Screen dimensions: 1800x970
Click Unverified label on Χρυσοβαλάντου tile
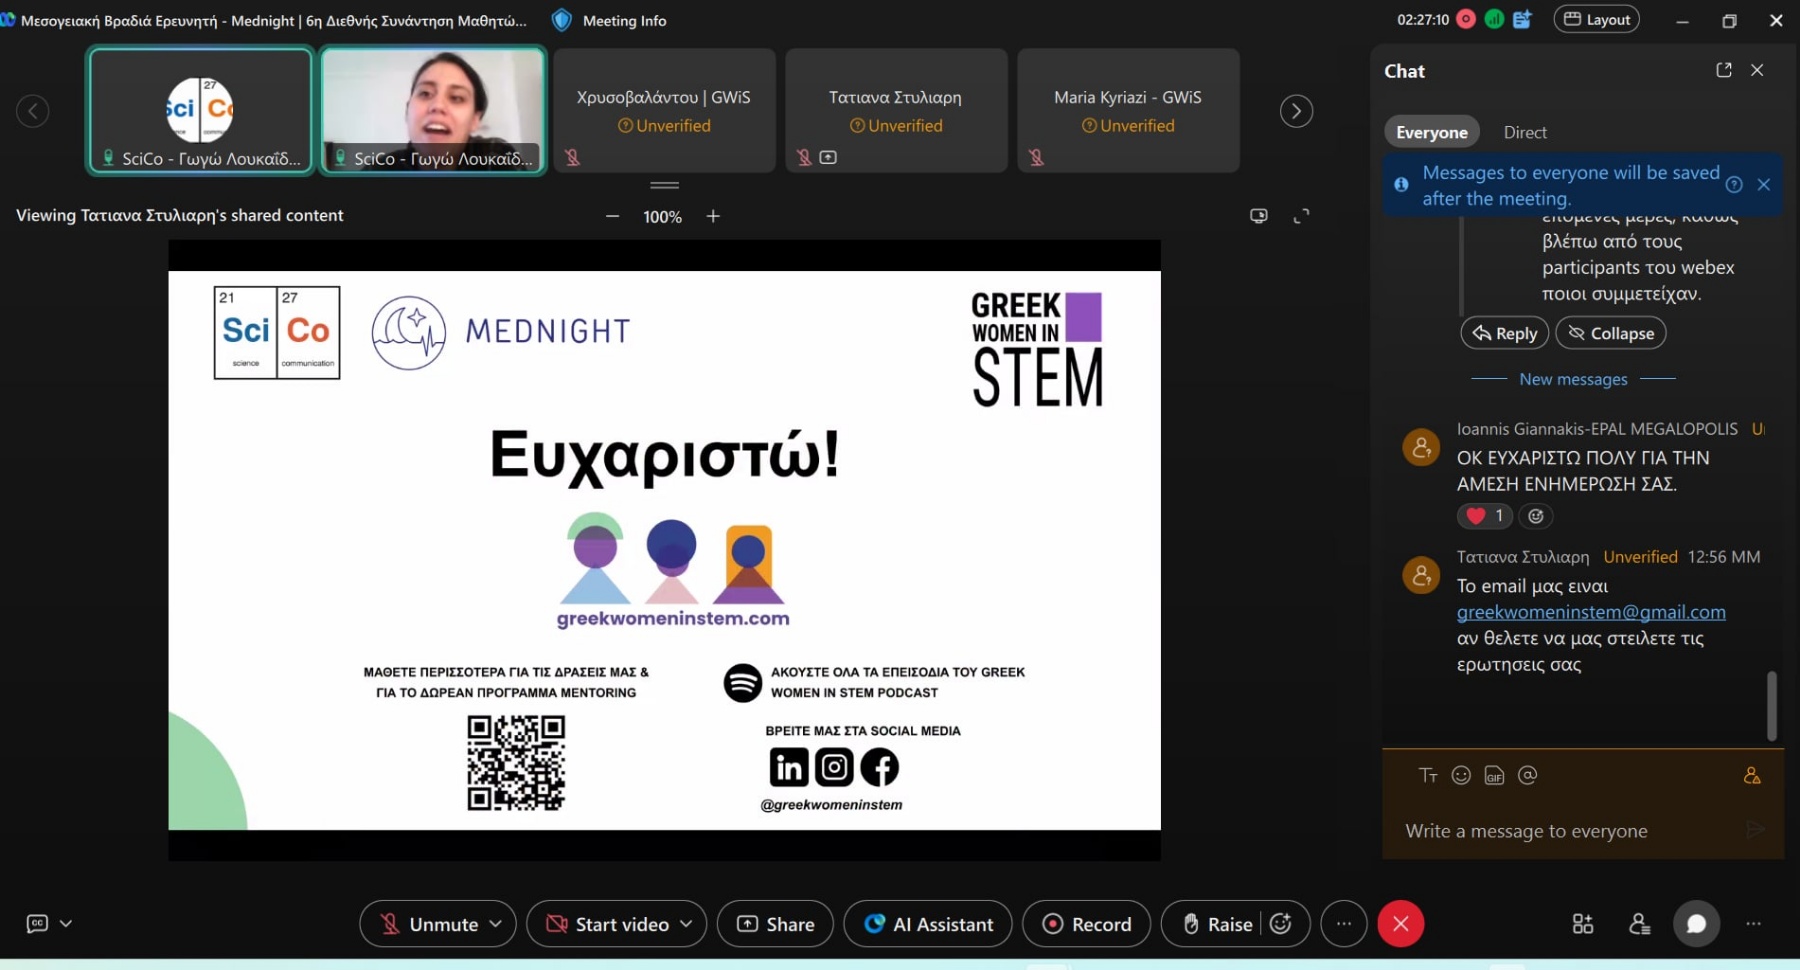(x=664, y=126)
